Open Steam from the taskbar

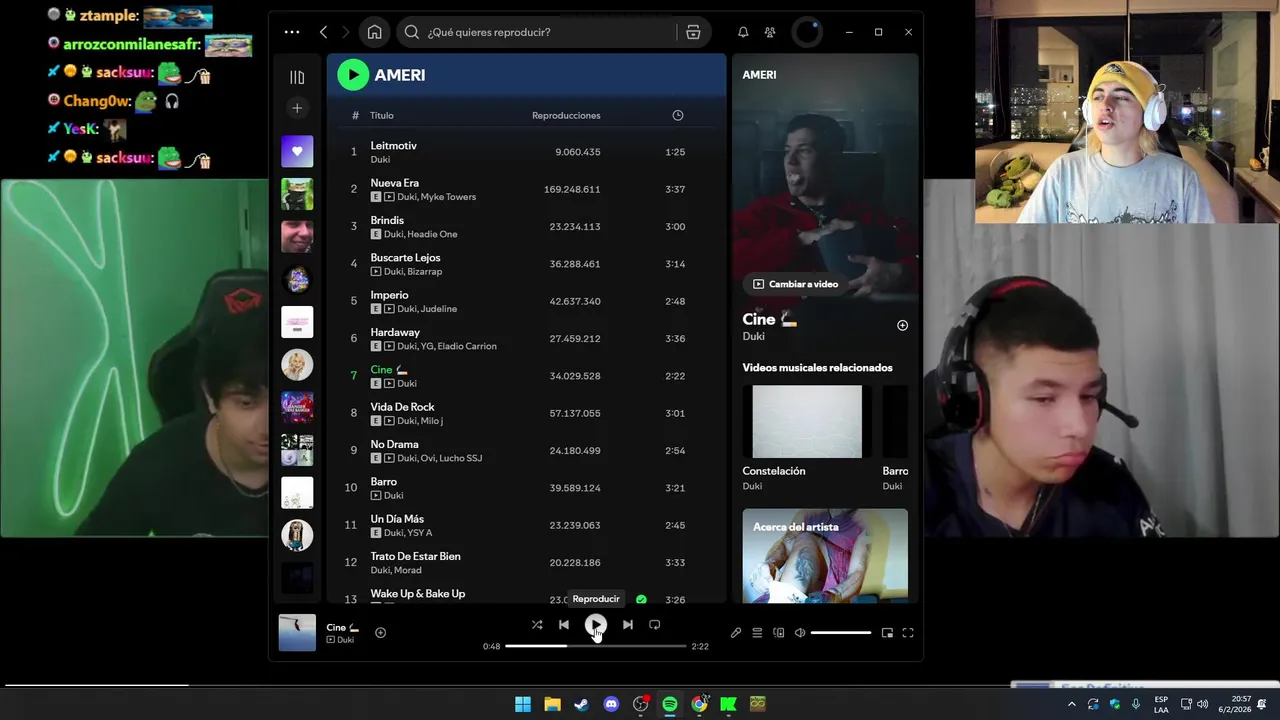(x=581, y=704)
